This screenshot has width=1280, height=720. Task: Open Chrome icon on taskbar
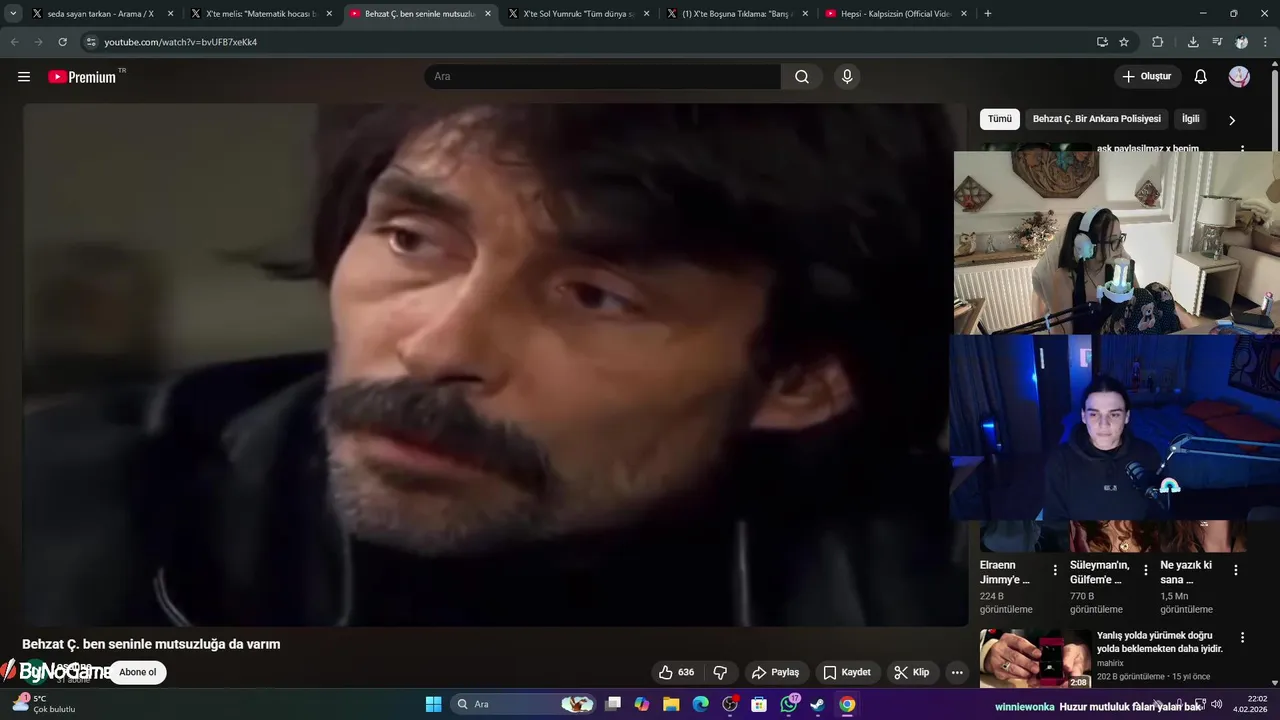[847, 704]
